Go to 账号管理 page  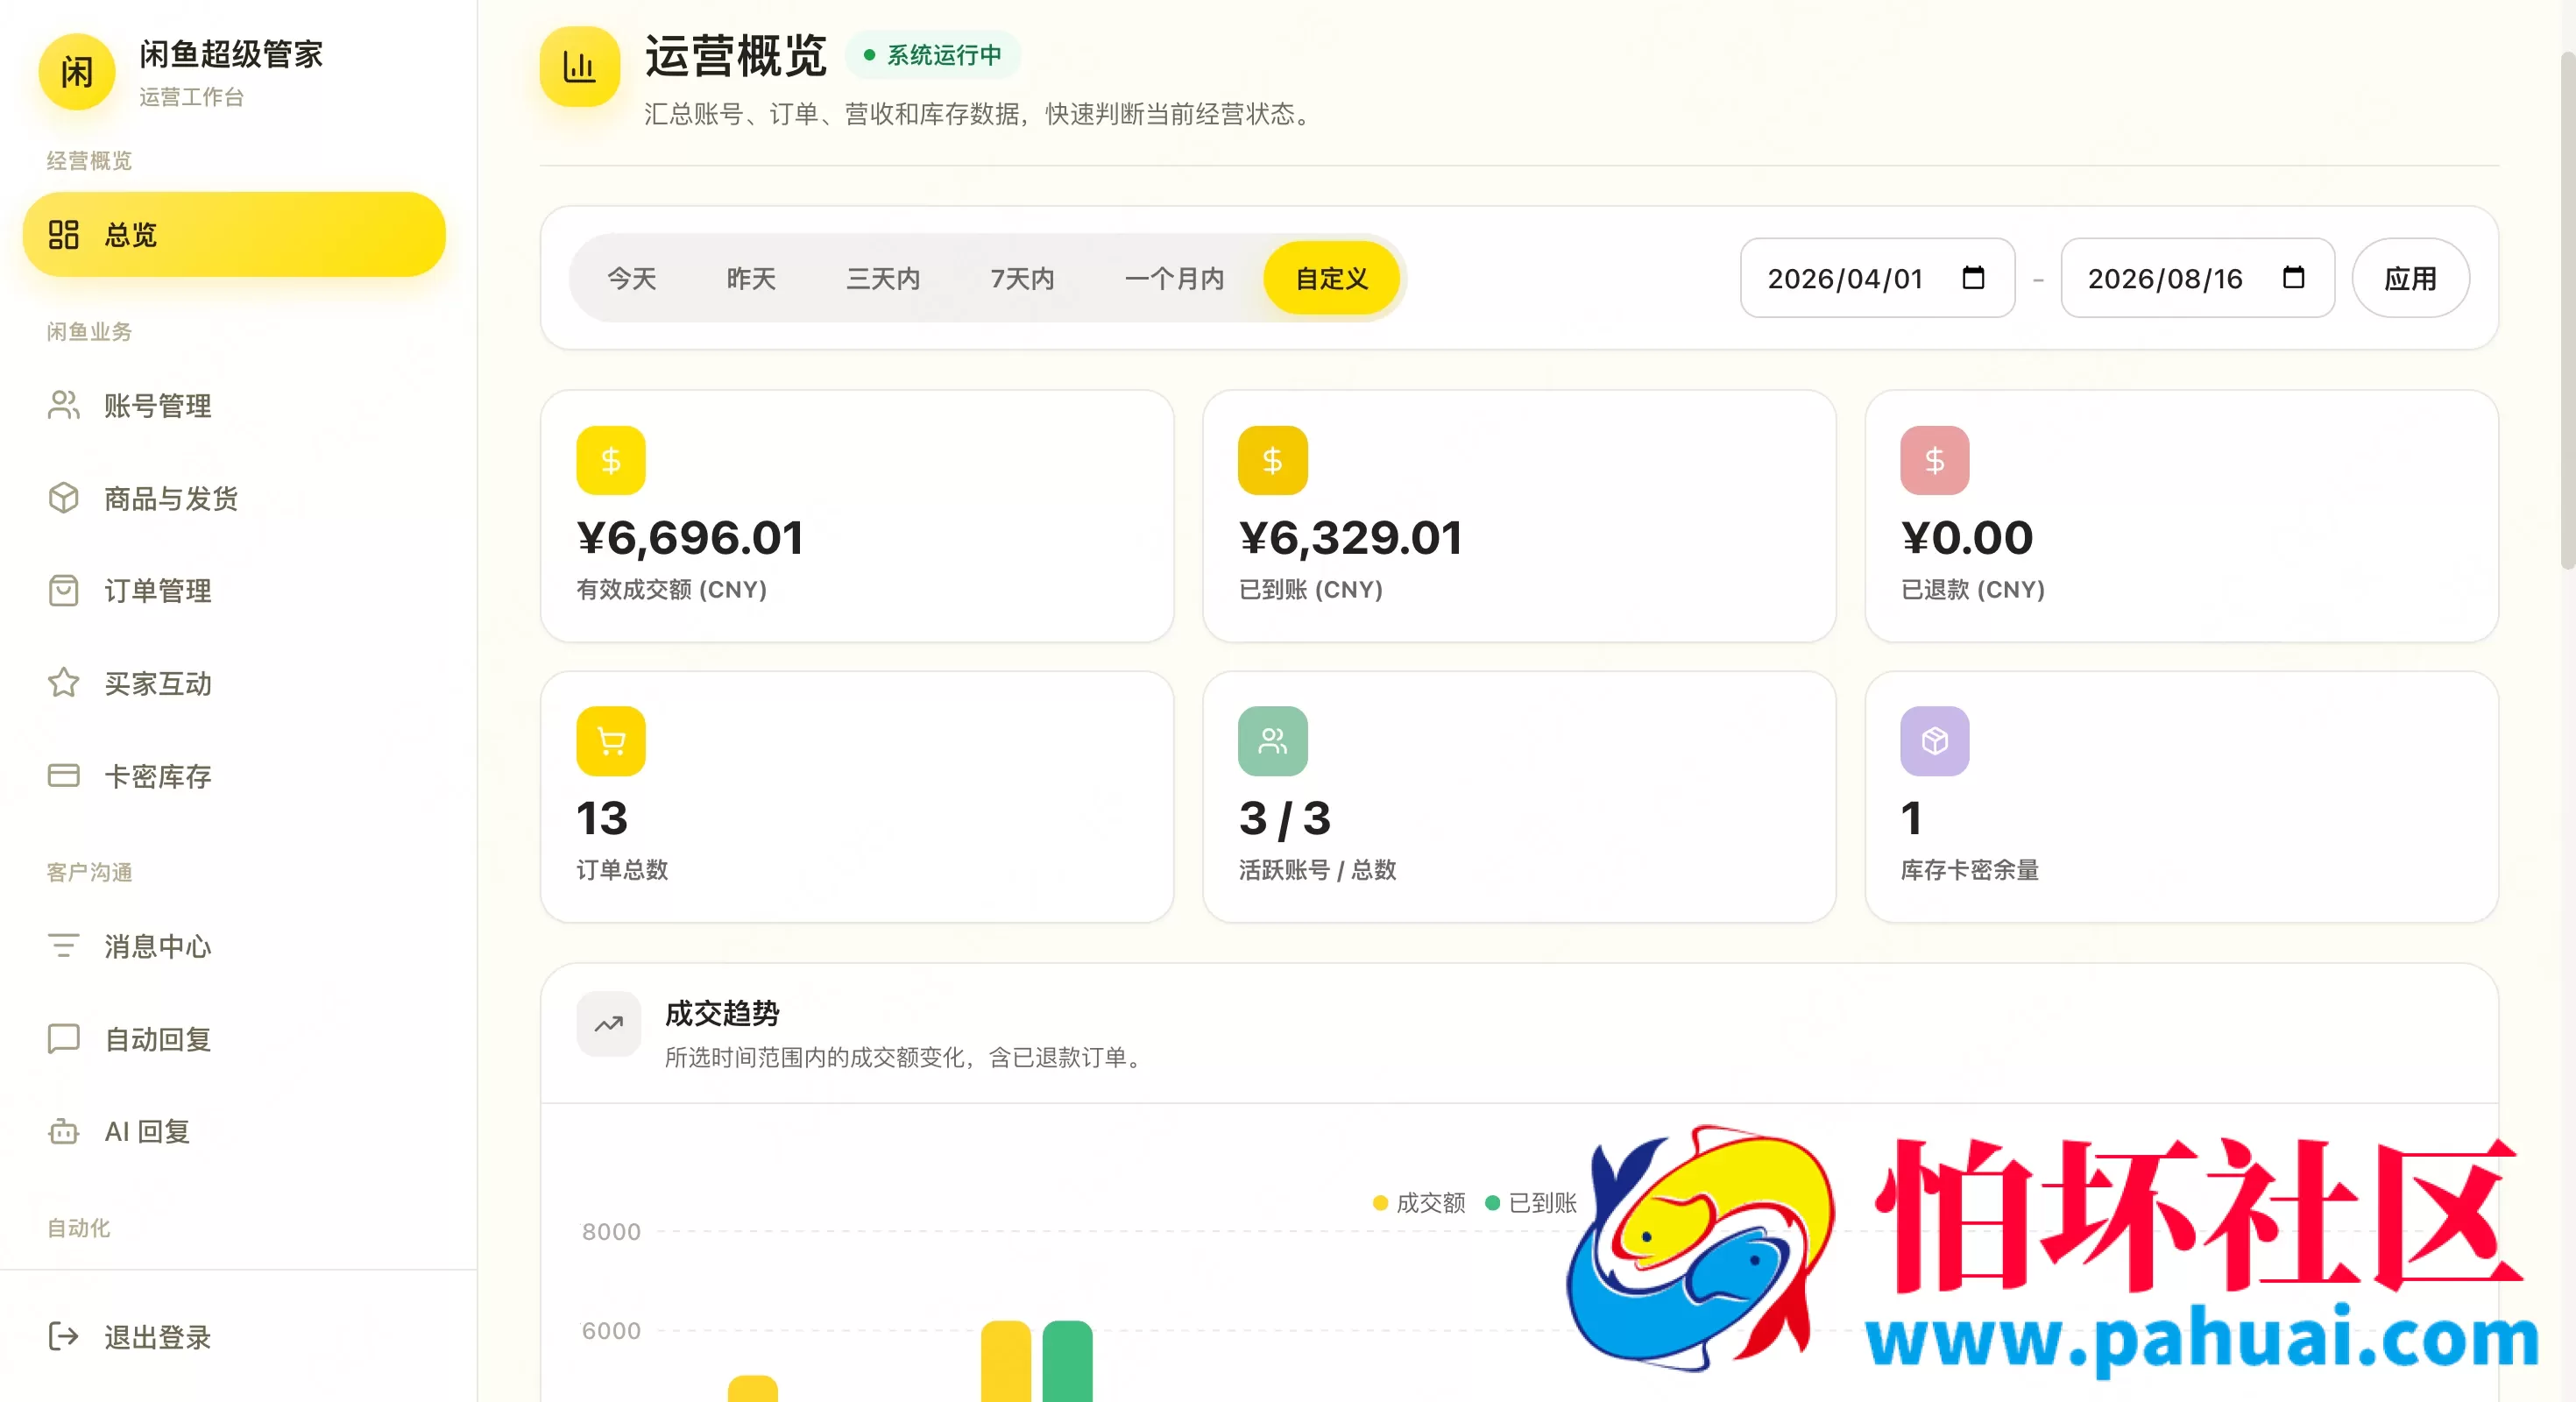[x=234, y=405]
